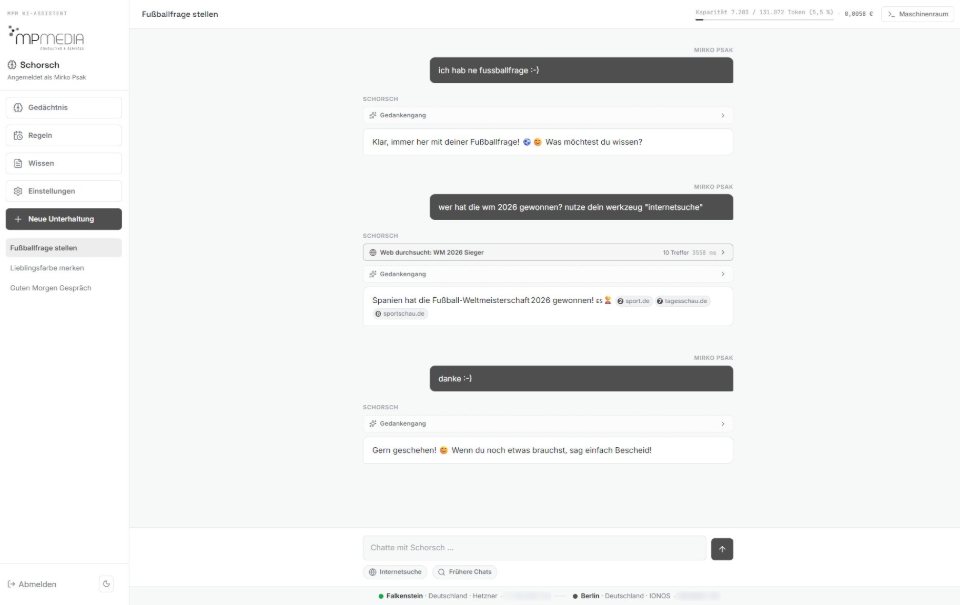This screenshot has width=960, height=605.
Task: Click the Regeln icon in the sidebar
Action: click(x=18, y=135)
